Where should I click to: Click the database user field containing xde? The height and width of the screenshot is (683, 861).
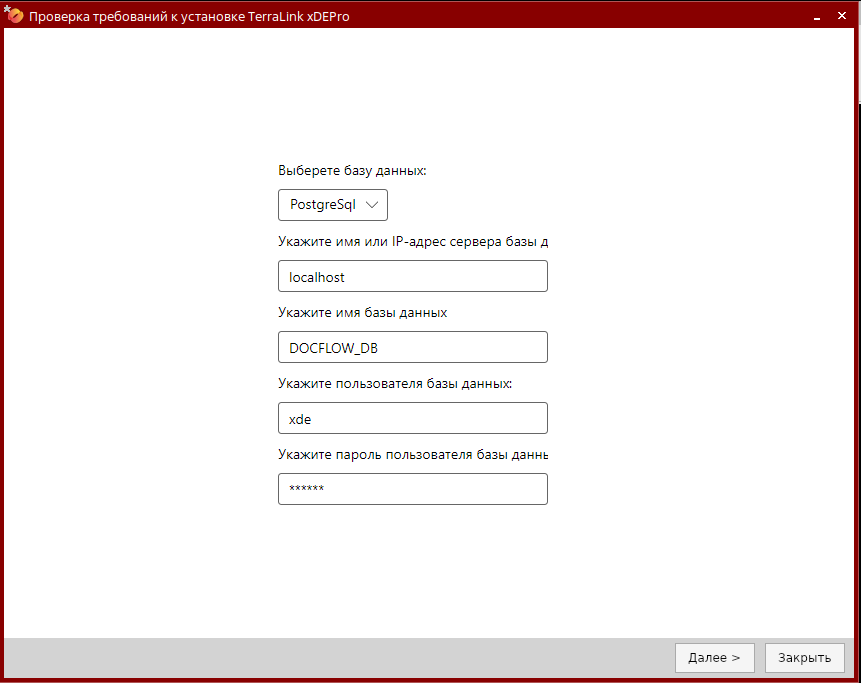413,418
